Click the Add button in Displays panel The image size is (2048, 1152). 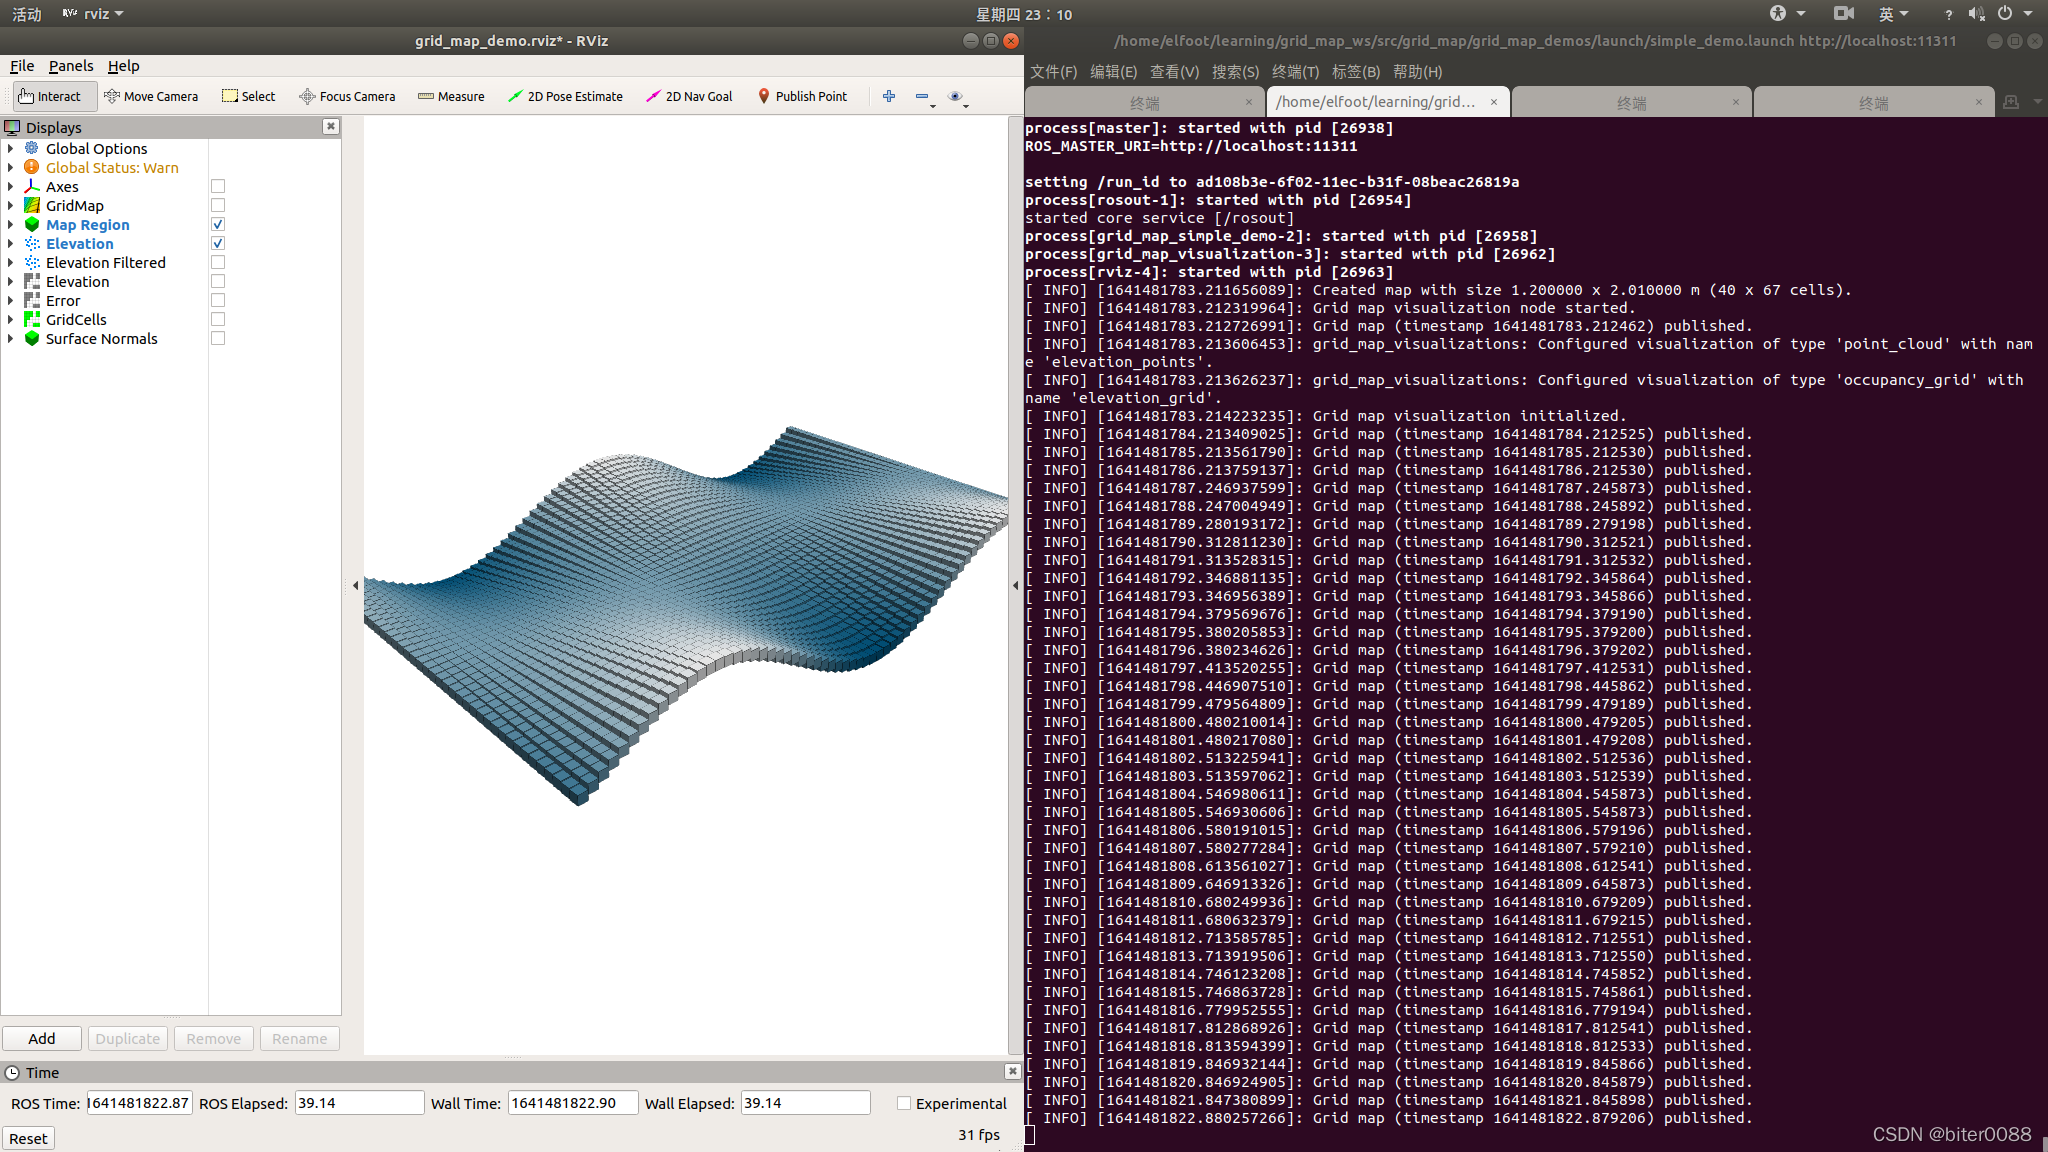[42, 1038]
